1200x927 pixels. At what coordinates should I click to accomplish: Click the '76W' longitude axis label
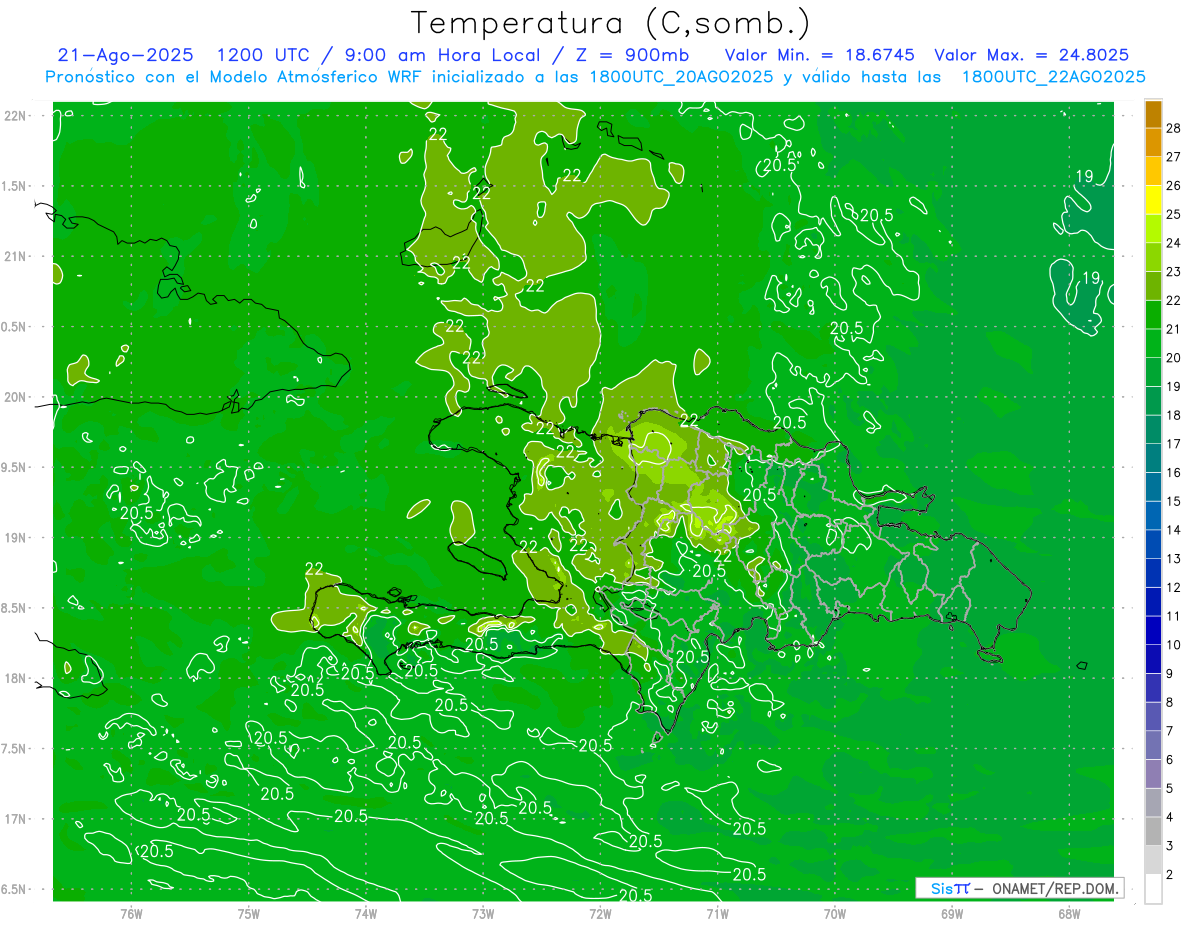coord(131,914)
